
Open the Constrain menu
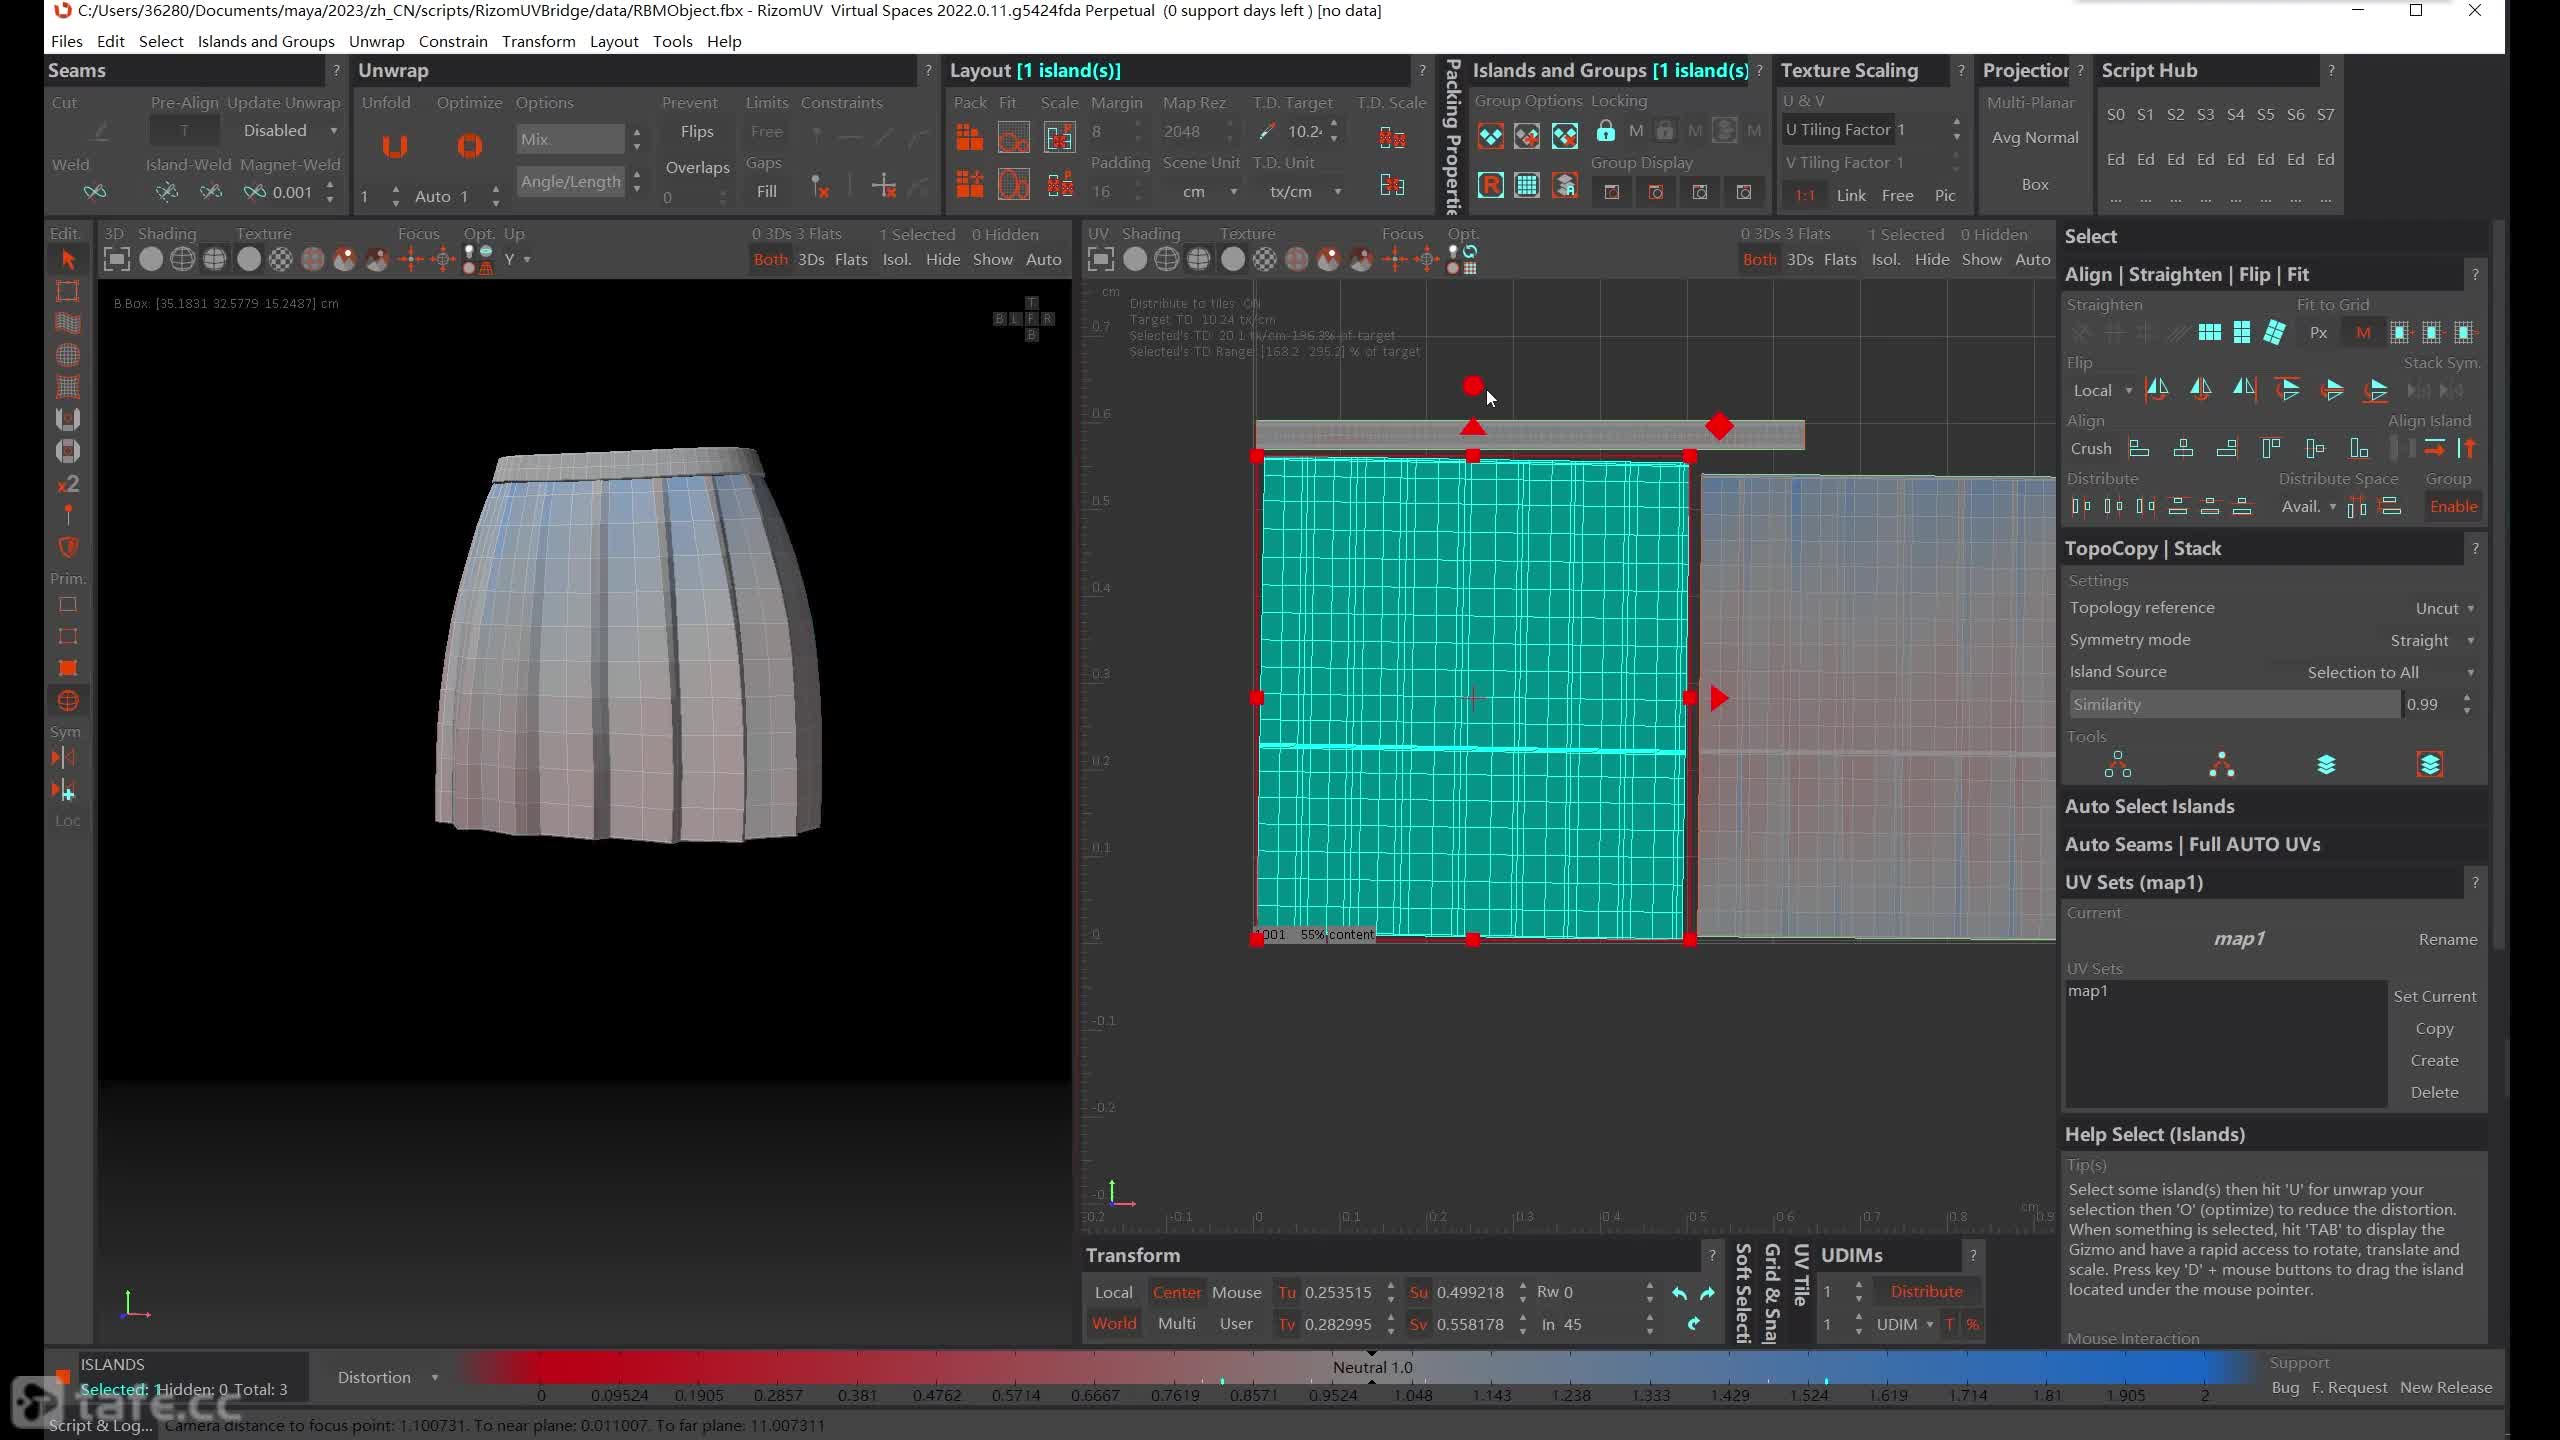pos(453,41)
